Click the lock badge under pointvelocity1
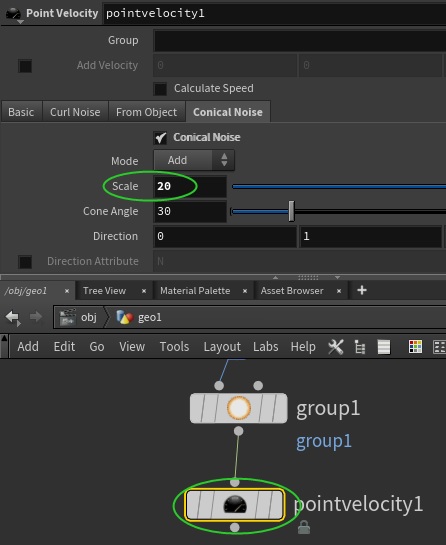The image size is (446, 545). (x=304, y=527)
